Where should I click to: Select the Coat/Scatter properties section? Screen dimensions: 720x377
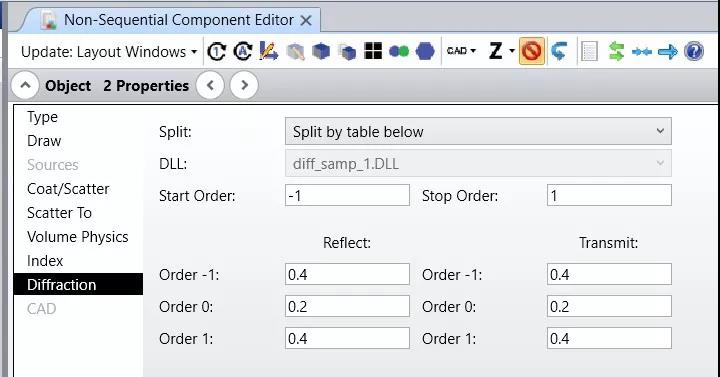[68, 189]
